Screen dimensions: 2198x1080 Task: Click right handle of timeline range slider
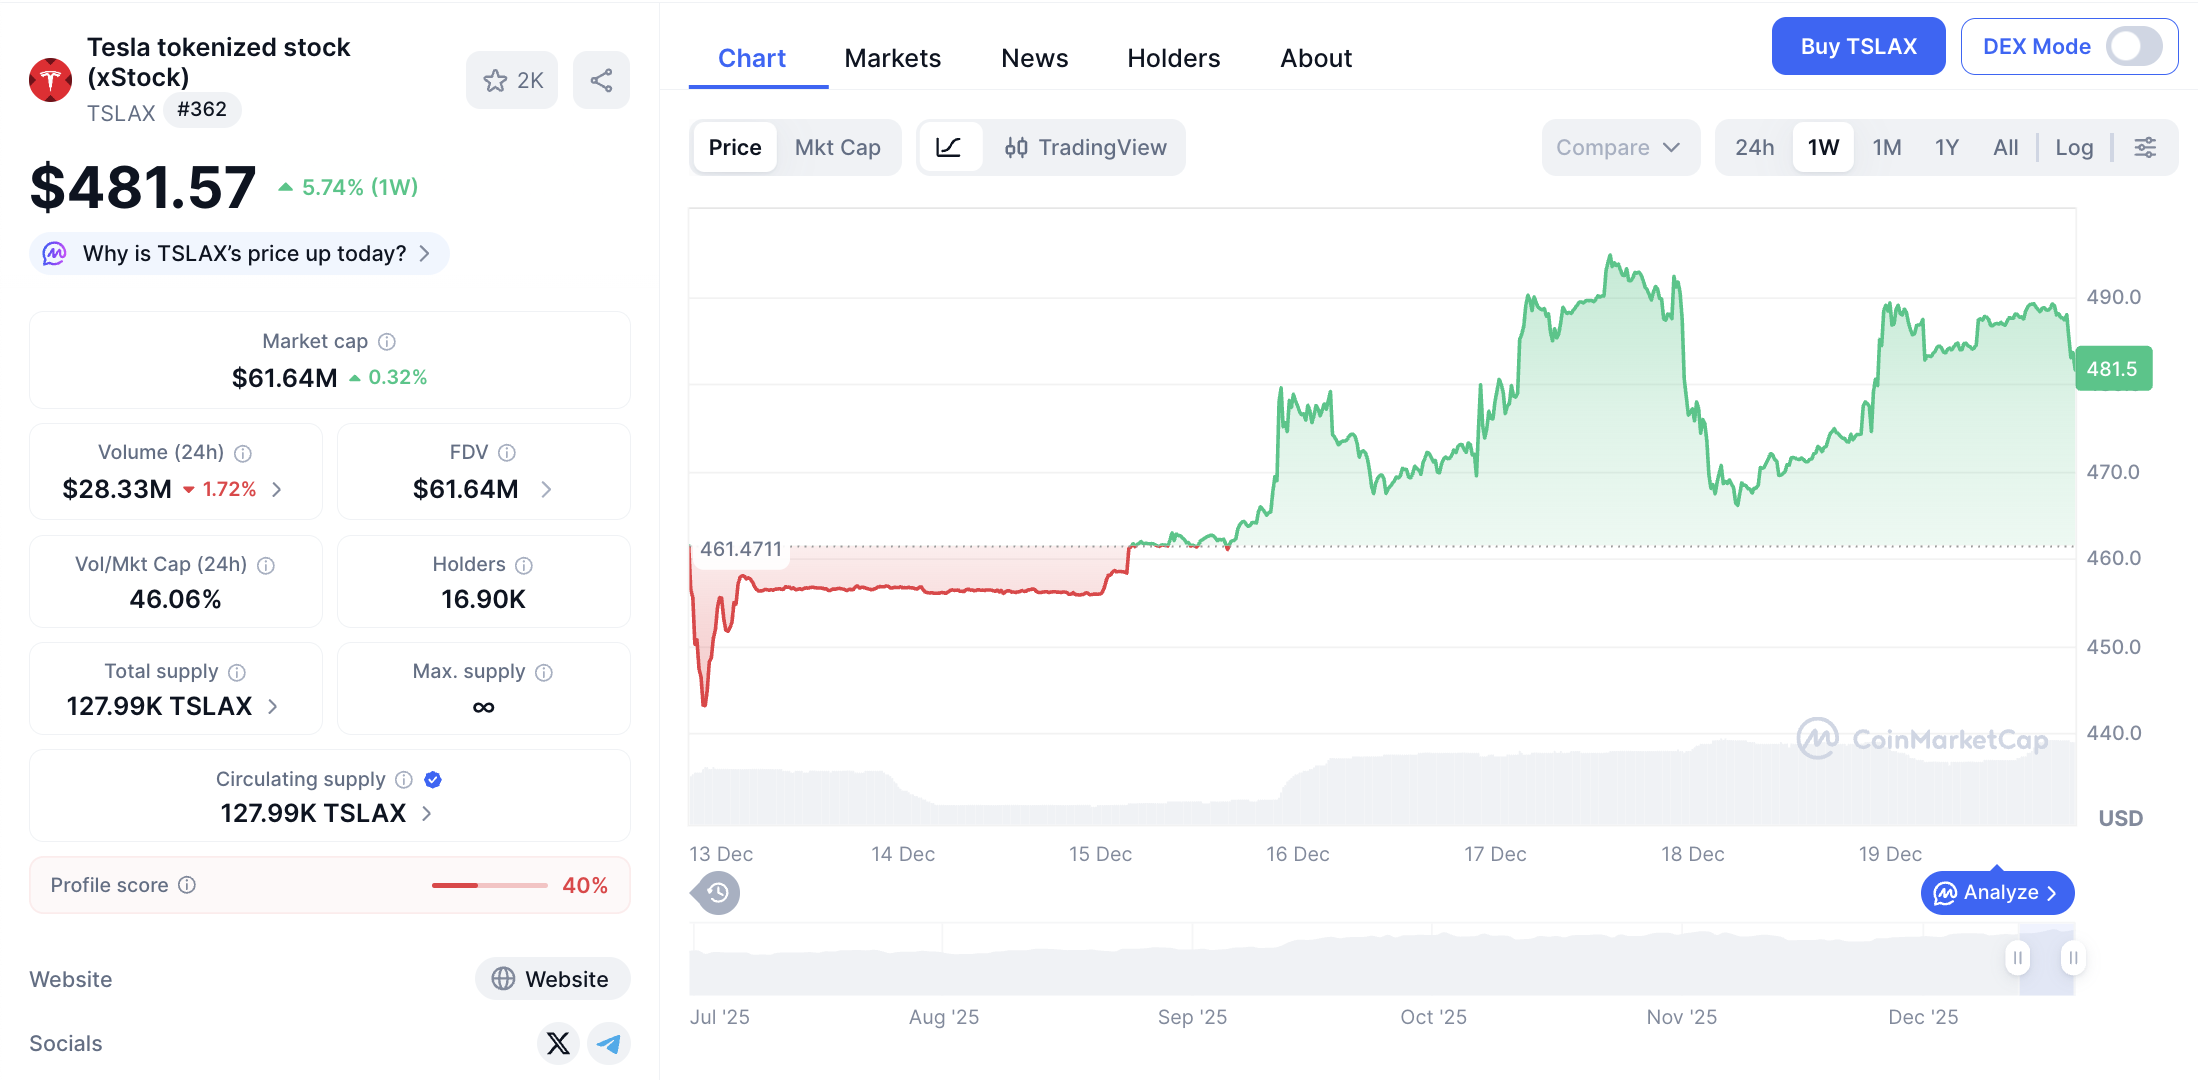tap(2073, 958)
